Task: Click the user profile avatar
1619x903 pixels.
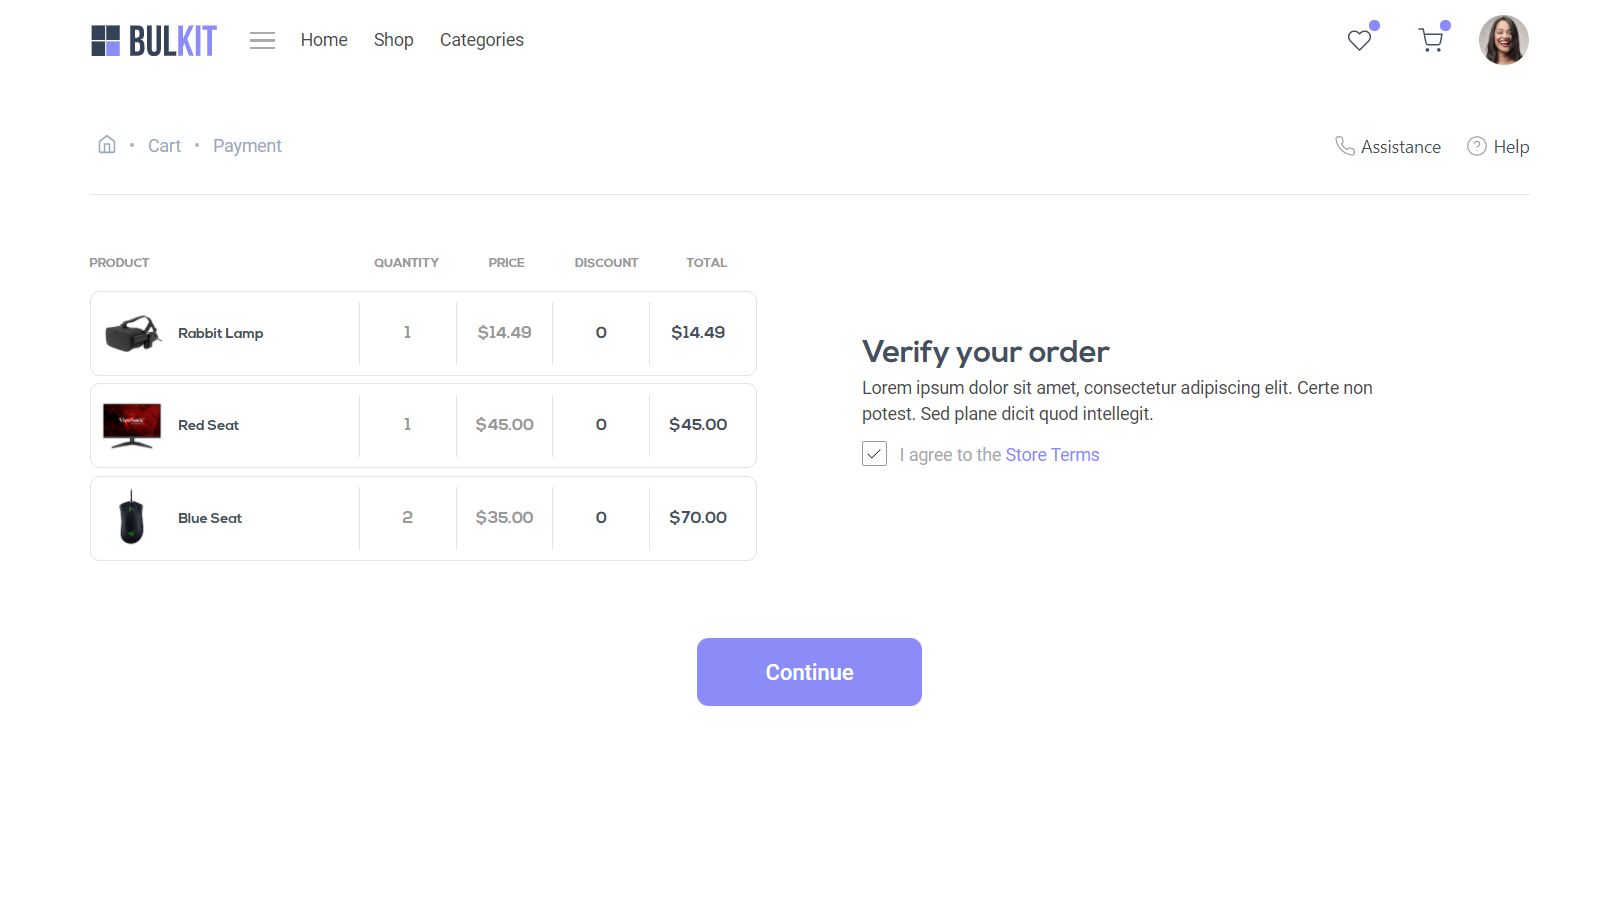Action: pyautogui.click(x=1503, y=40)
